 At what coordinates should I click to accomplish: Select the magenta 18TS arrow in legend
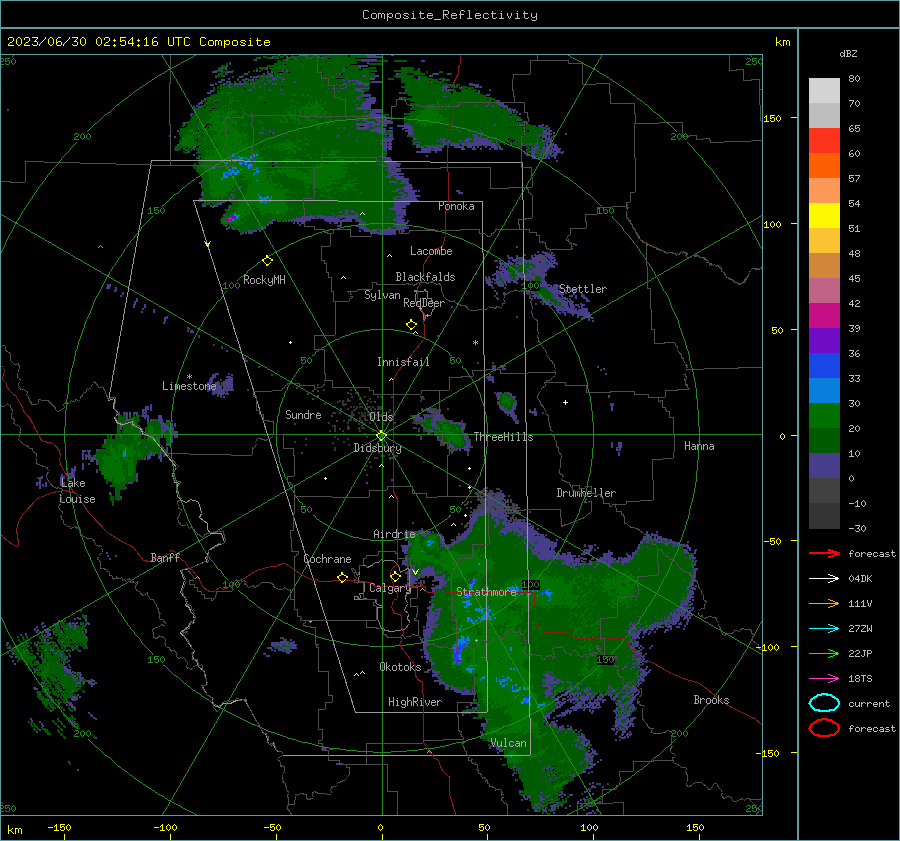(824, 679)
